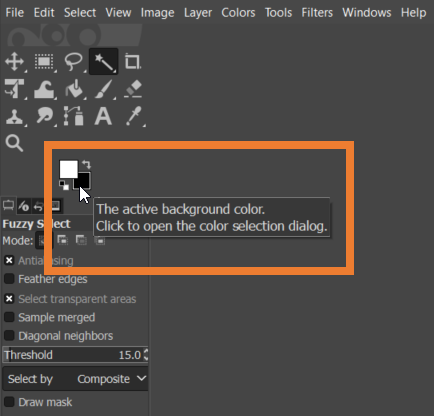This screenshot has width=434, height=416.
Task: Click the Threshold value stepper arrows
Action: point(146,355)
